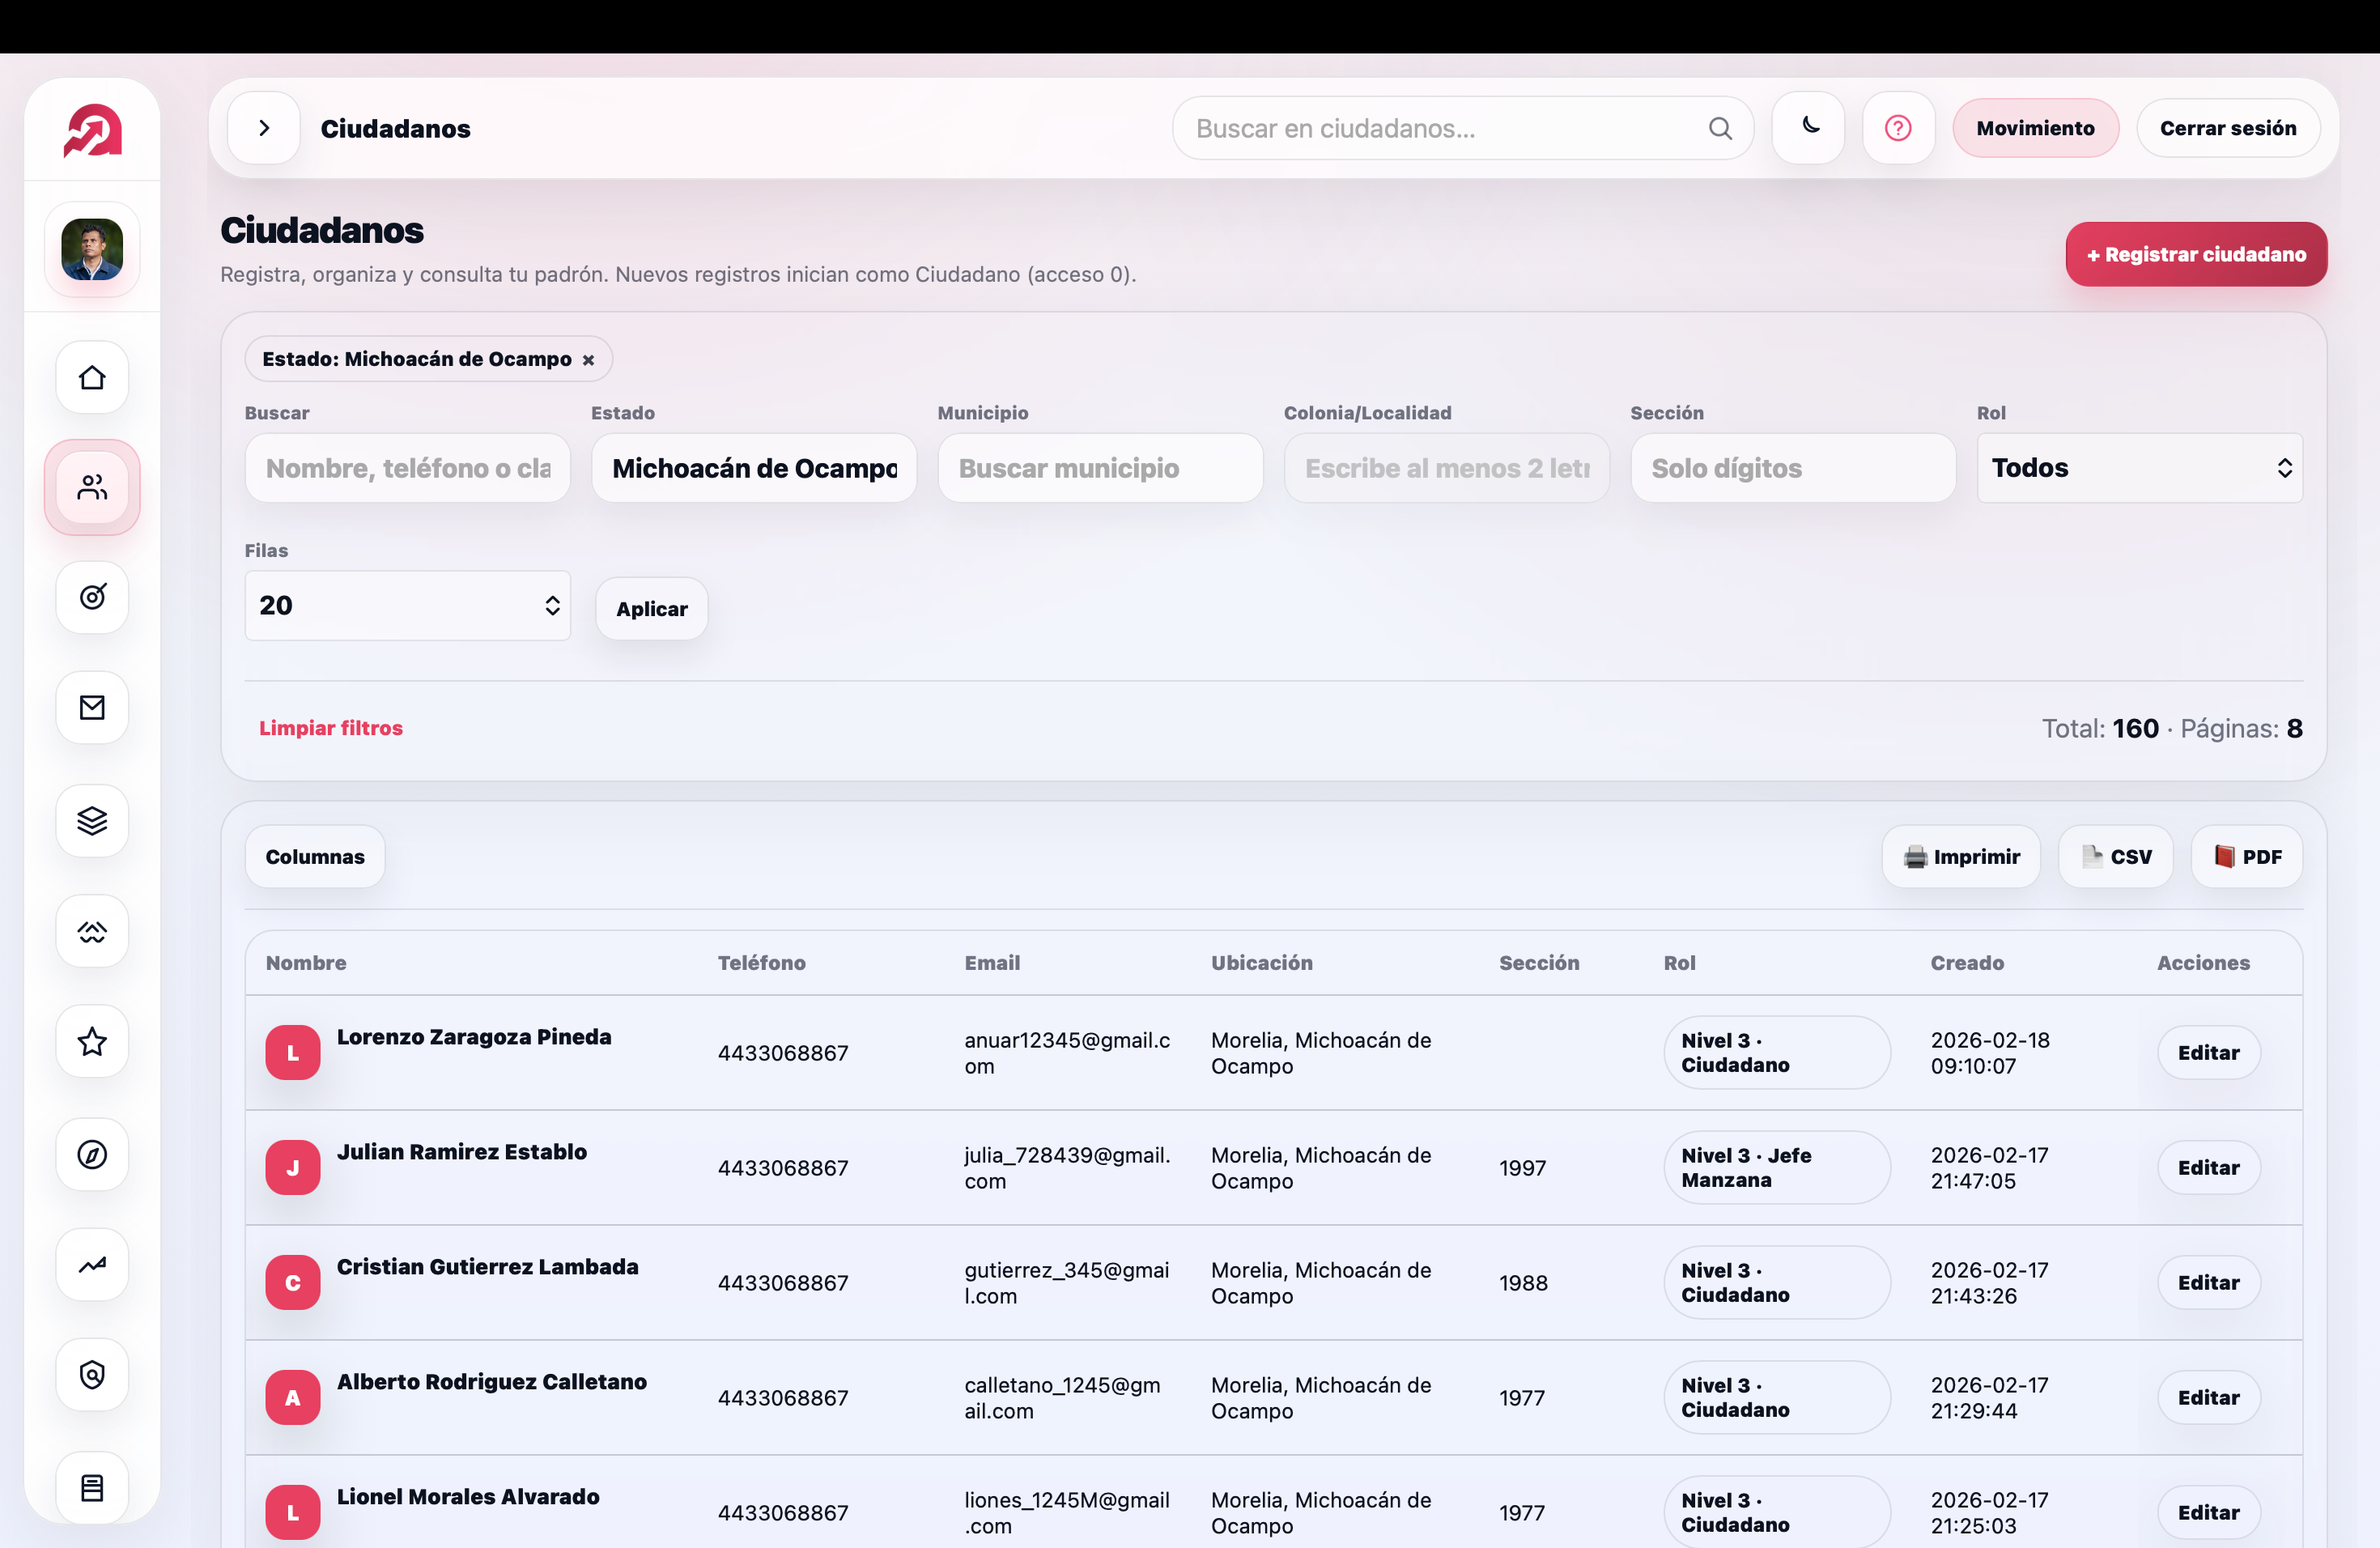Image resolution: width=2380 pixels, height=1548 pixels.
Task: Open the star icon in sidebar
Action: [92, 1041]
